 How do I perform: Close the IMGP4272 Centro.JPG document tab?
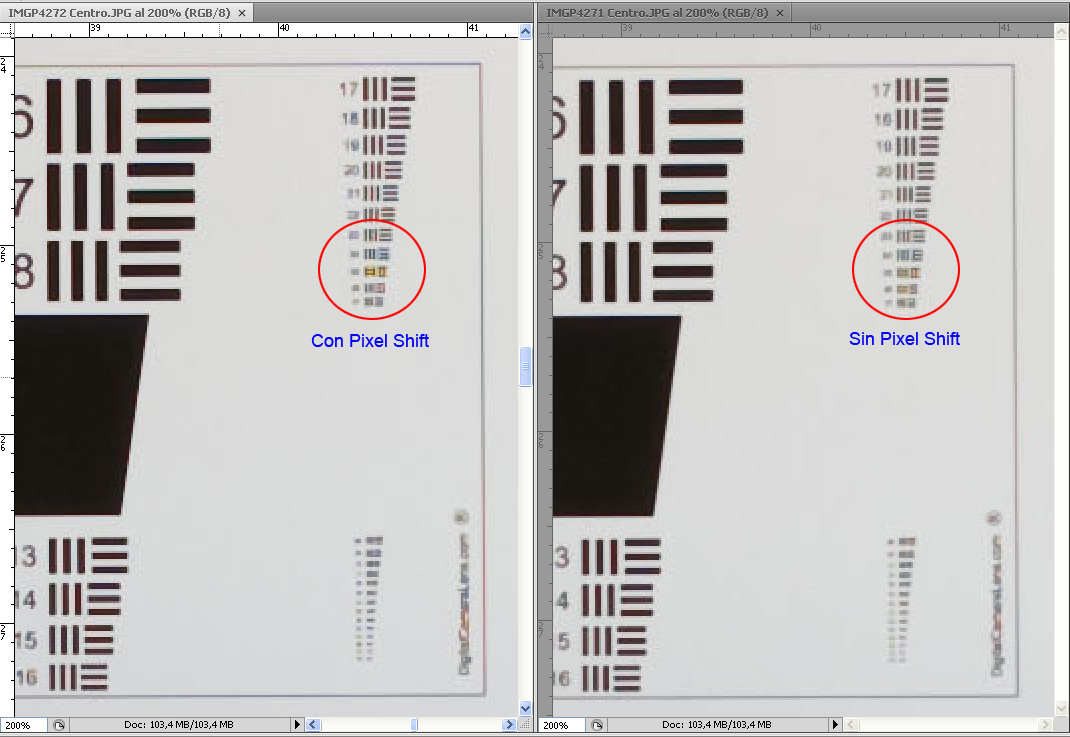tap(242, 13)
